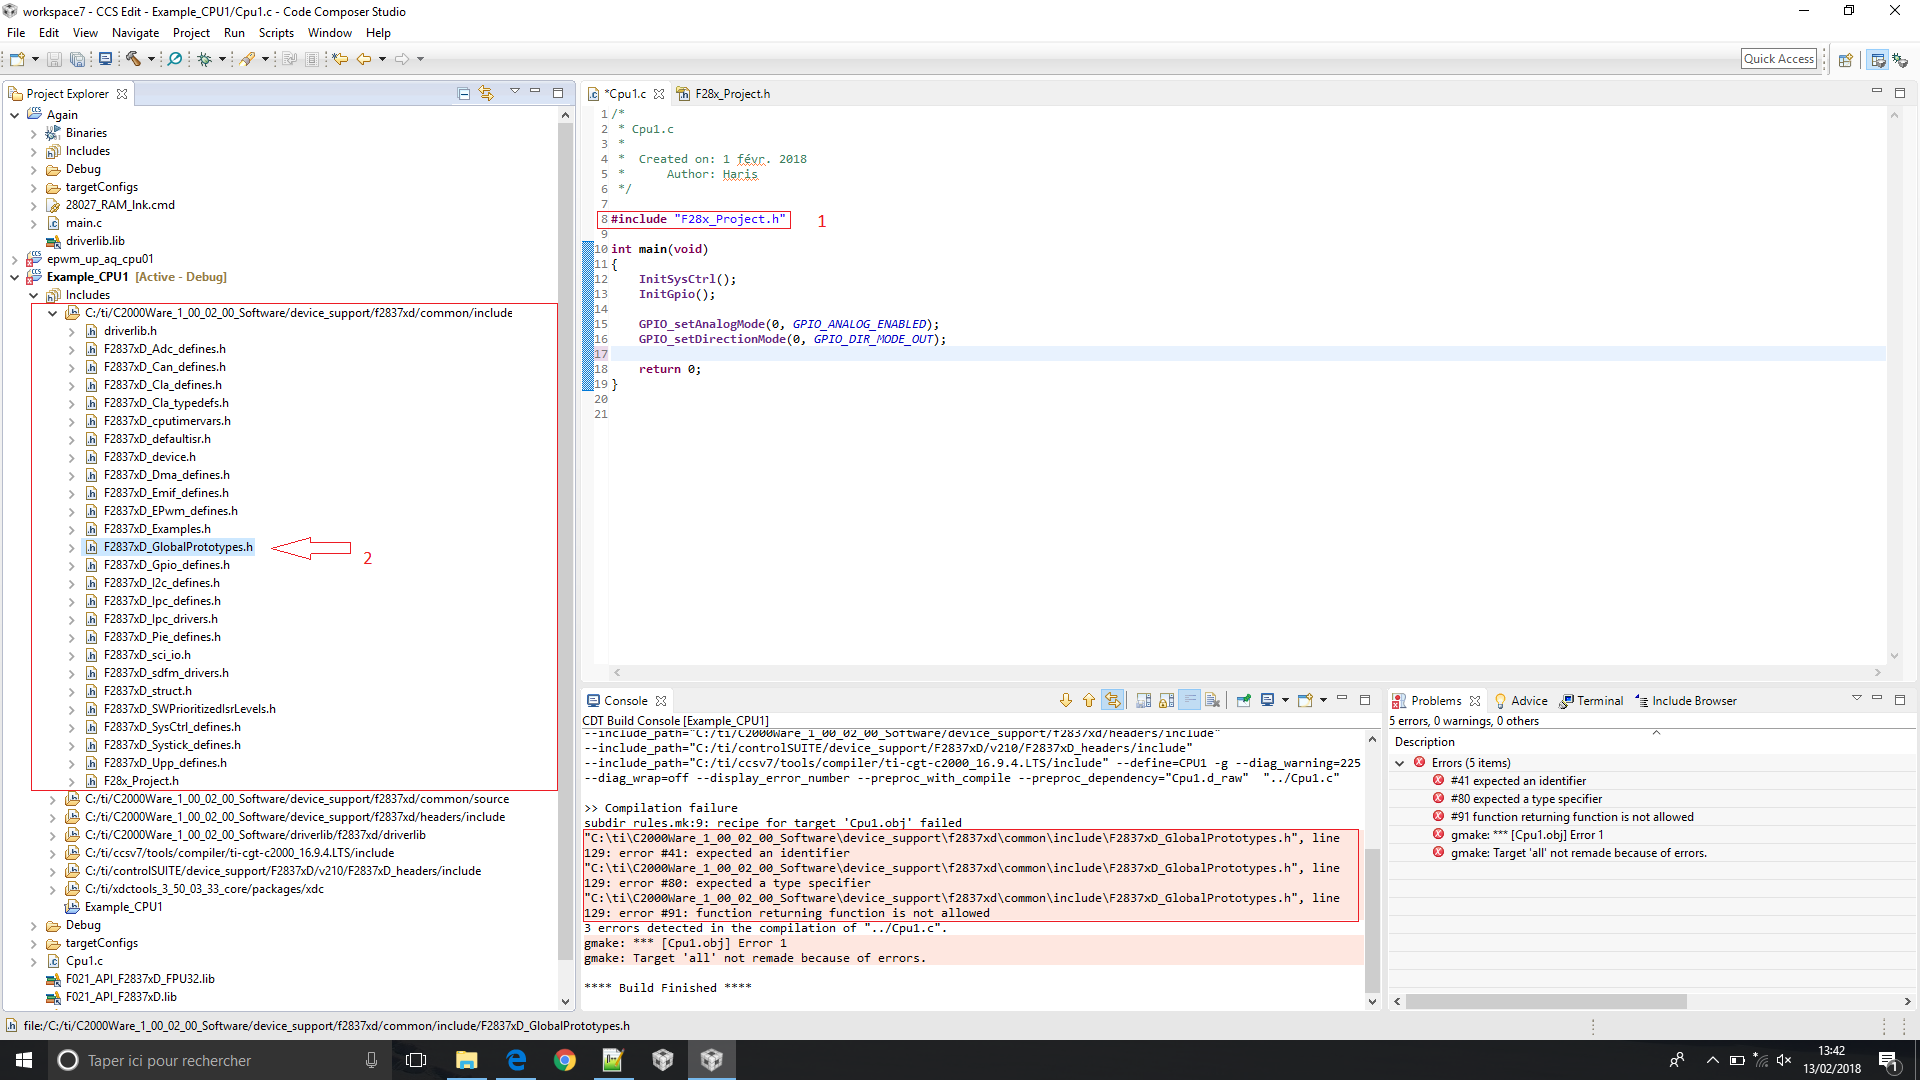Select error #80 expected a type specifier
The height and width of the screenshot is (1080, 1920).
(x=1526, y=799)
